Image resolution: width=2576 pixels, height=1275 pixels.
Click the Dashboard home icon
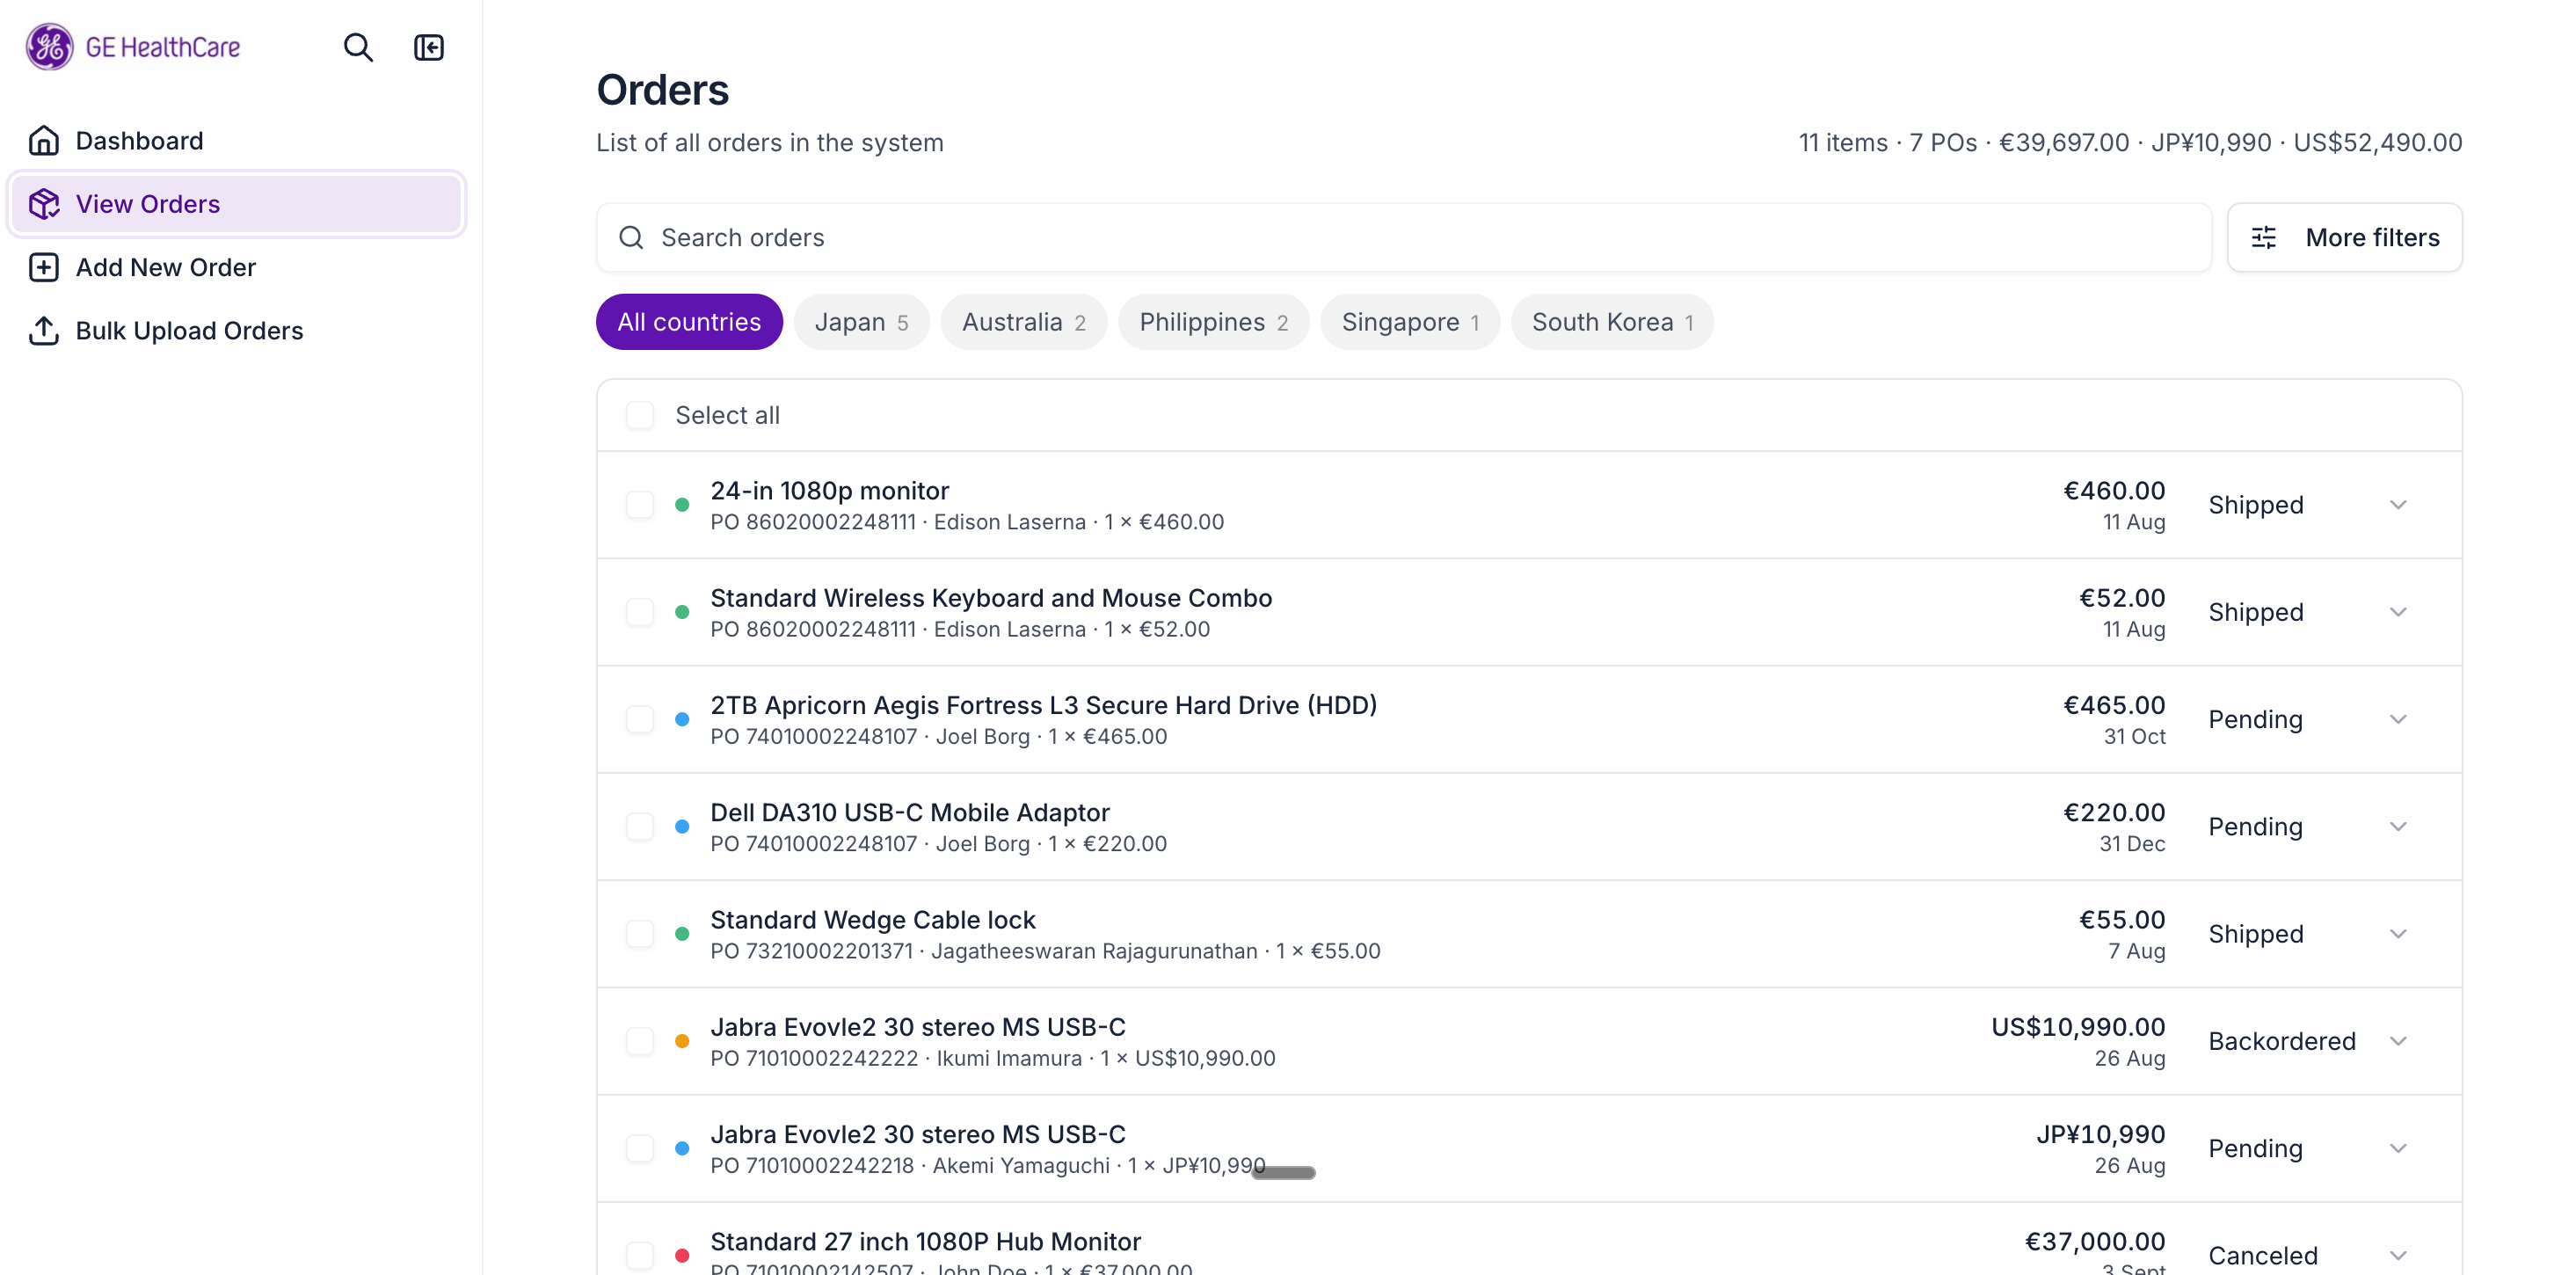pyautogui.click(x=44, y=141)
